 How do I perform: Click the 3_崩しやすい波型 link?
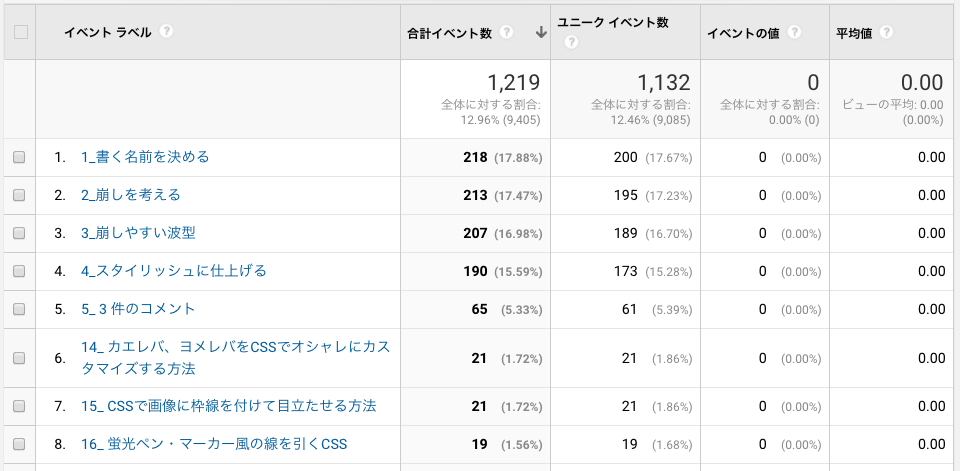click(x=138, y=233)
